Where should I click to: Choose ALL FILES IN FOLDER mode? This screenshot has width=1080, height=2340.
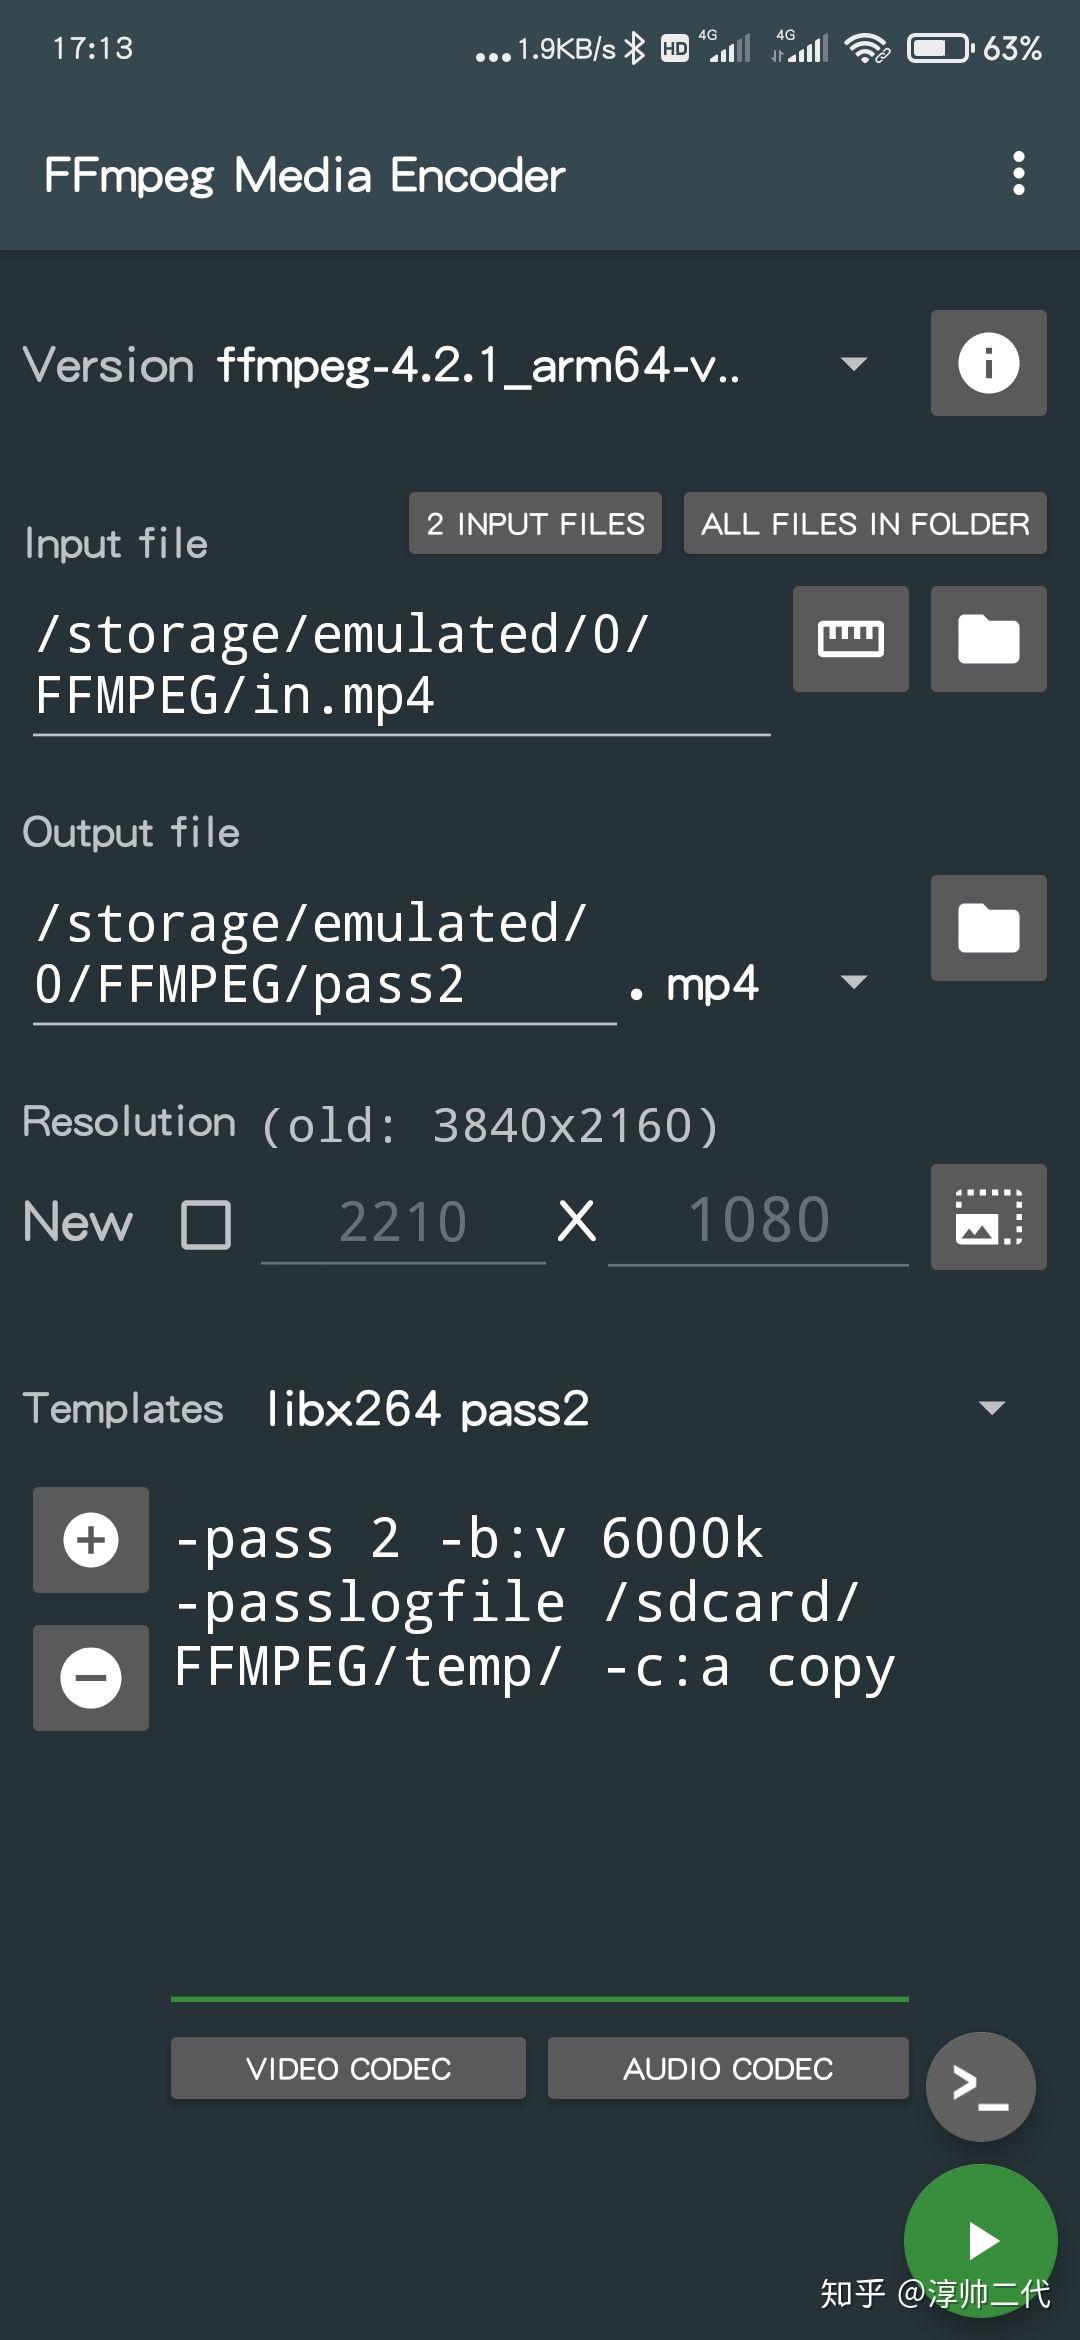[864, 523]
